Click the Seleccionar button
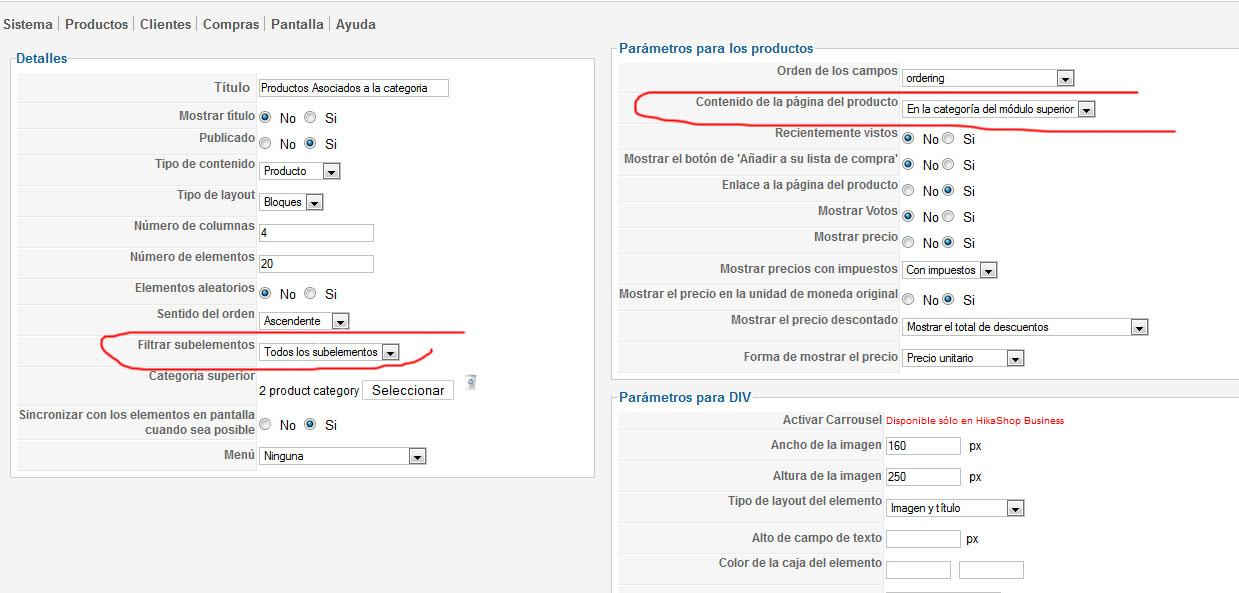Image resolution: width=1239 pixels, height=593 pixels. pos(408,390)
